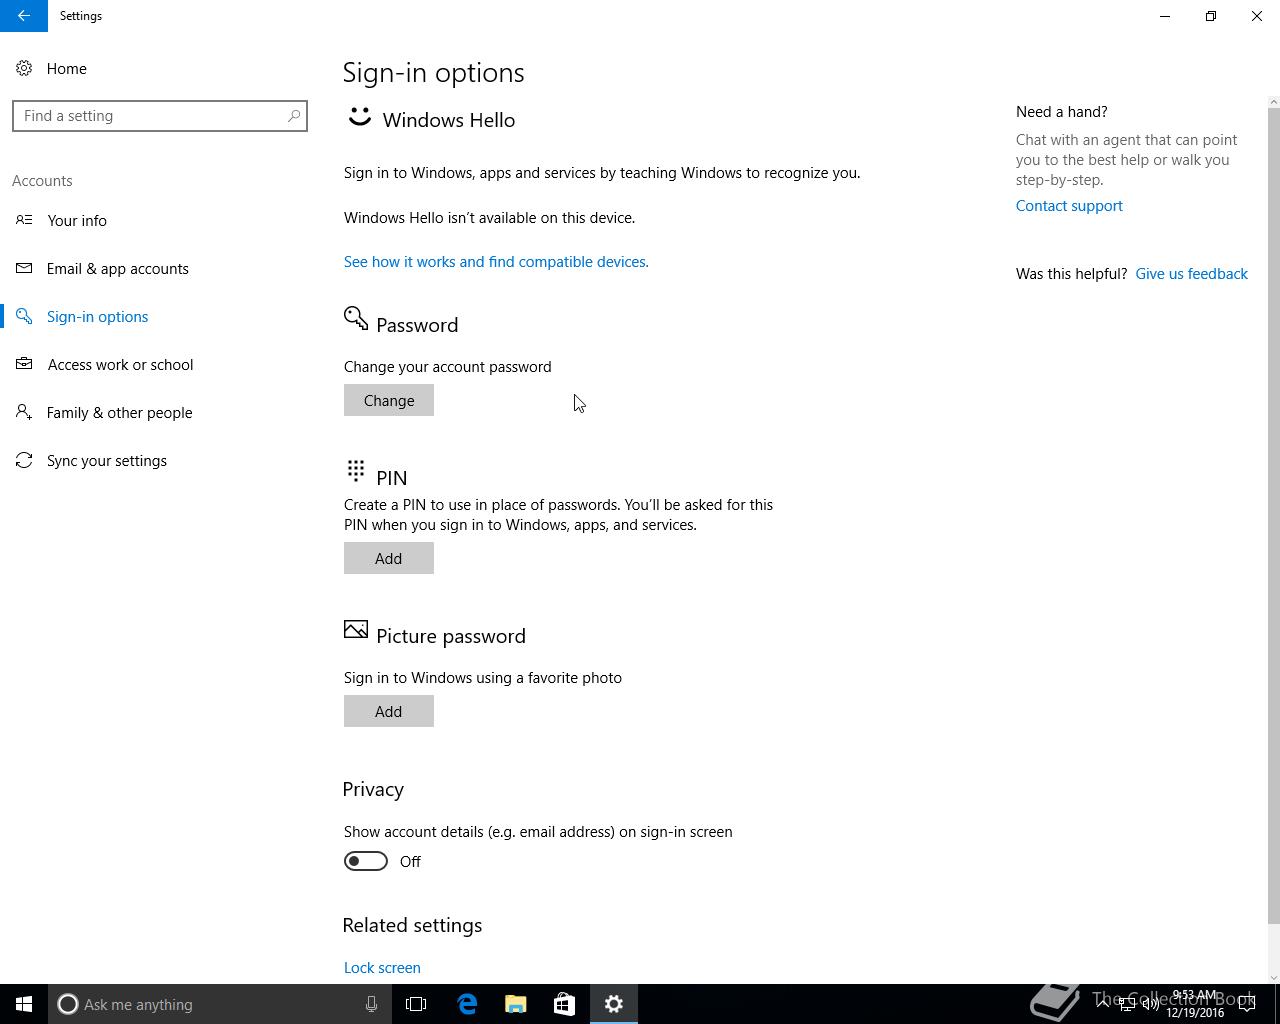The image size is (1280, 1024).
Task: Click the Password key icon
Action: [x=356, y=318]
